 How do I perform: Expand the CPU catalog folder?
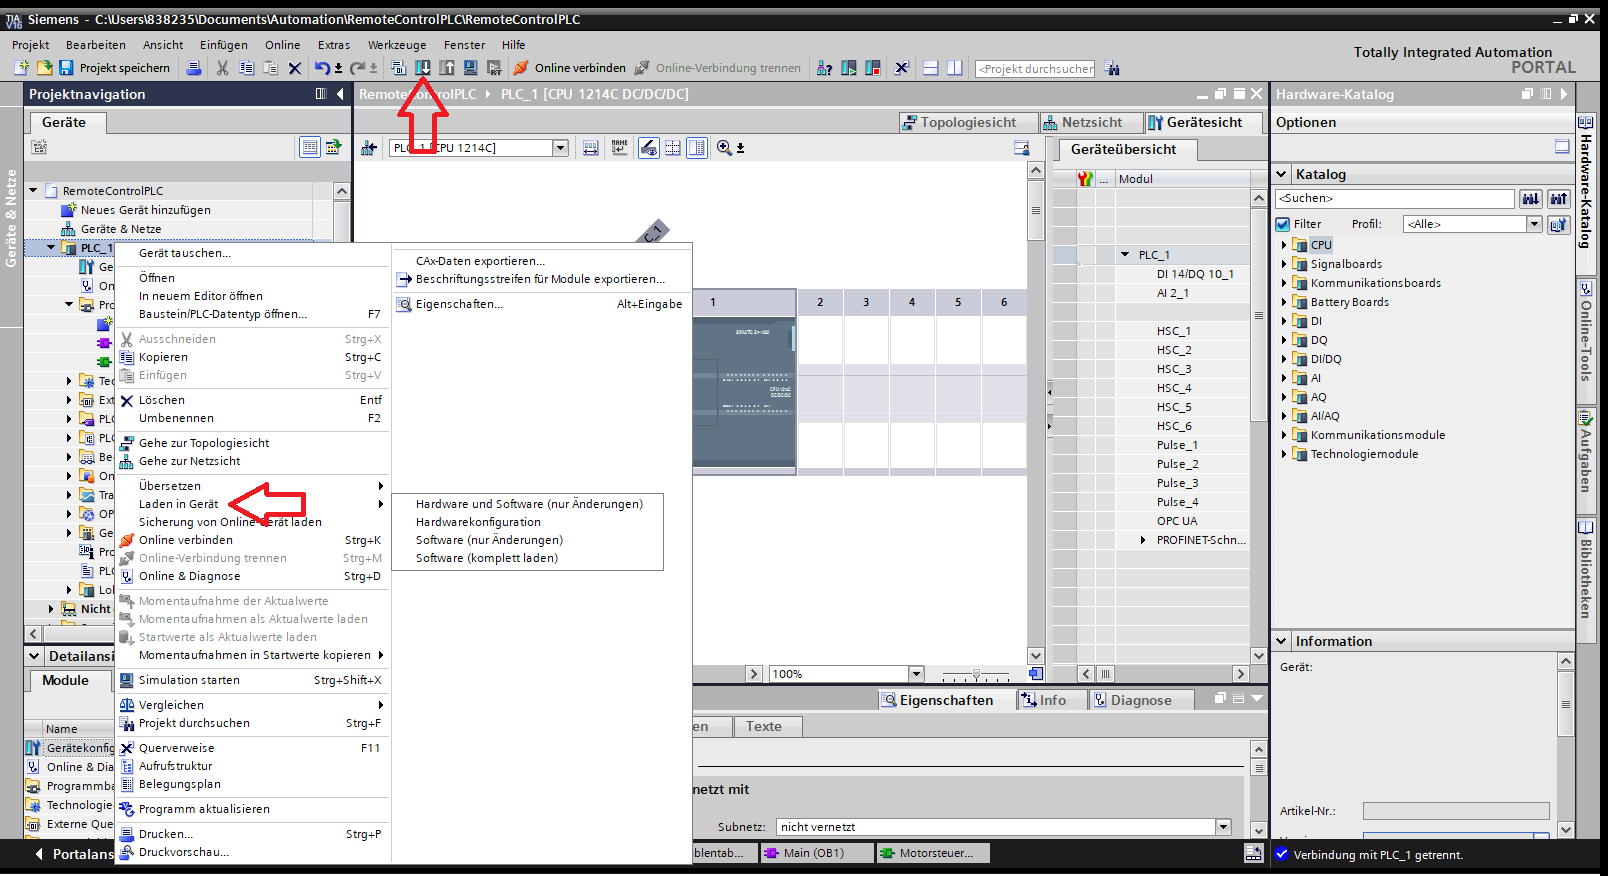[x=1284, y=245]
